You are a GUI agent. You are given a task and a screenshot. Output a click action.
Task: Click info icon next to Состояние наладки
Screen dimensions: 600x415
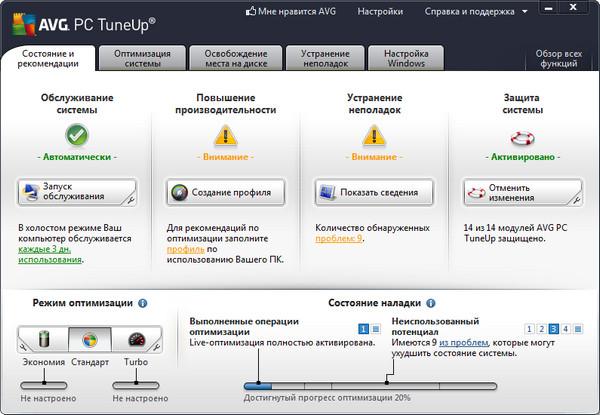[431, 303]
